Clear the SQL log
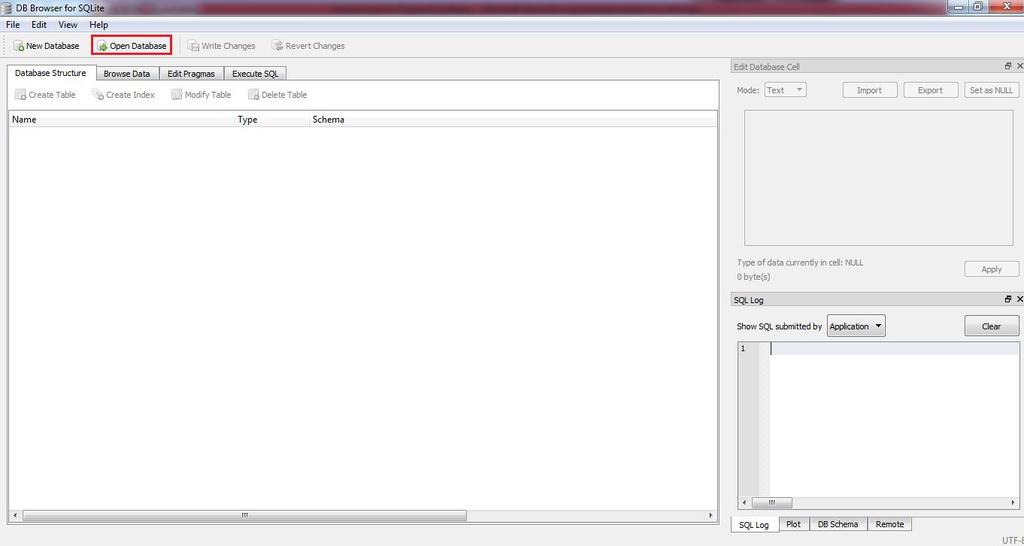Viewport: 1024px width, 546px height. [x=991, y=326]
